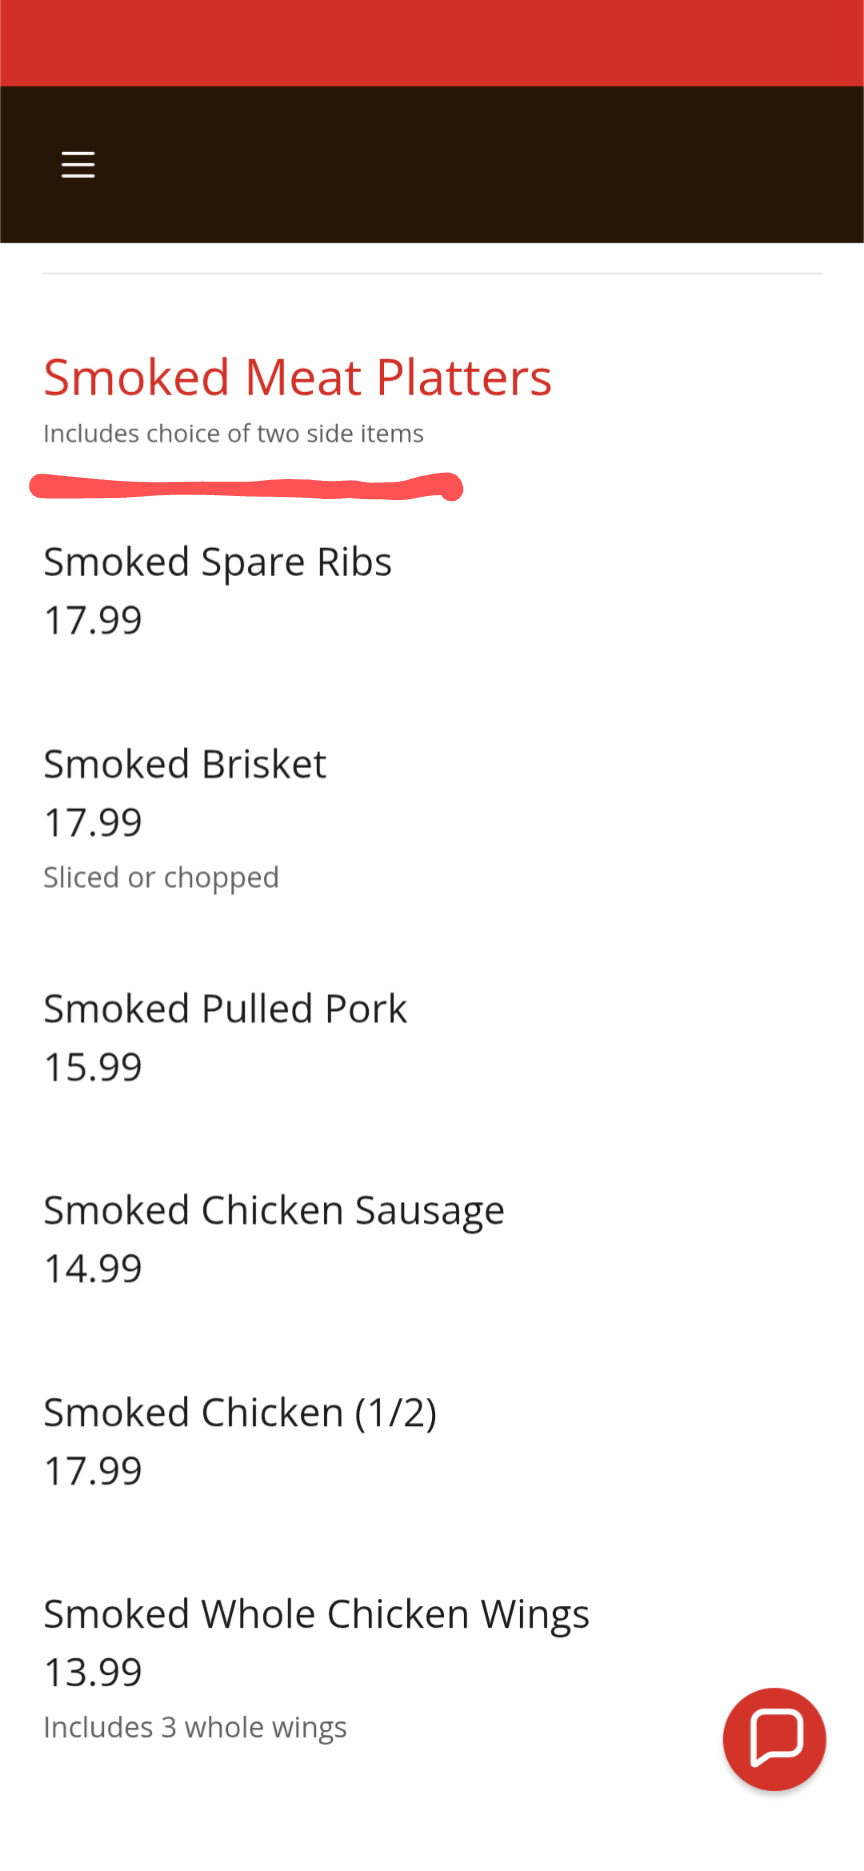Click the 14.99 chicken sausage price
864x1871 pixels.
pyautogui.click(x=93, y=1268)
